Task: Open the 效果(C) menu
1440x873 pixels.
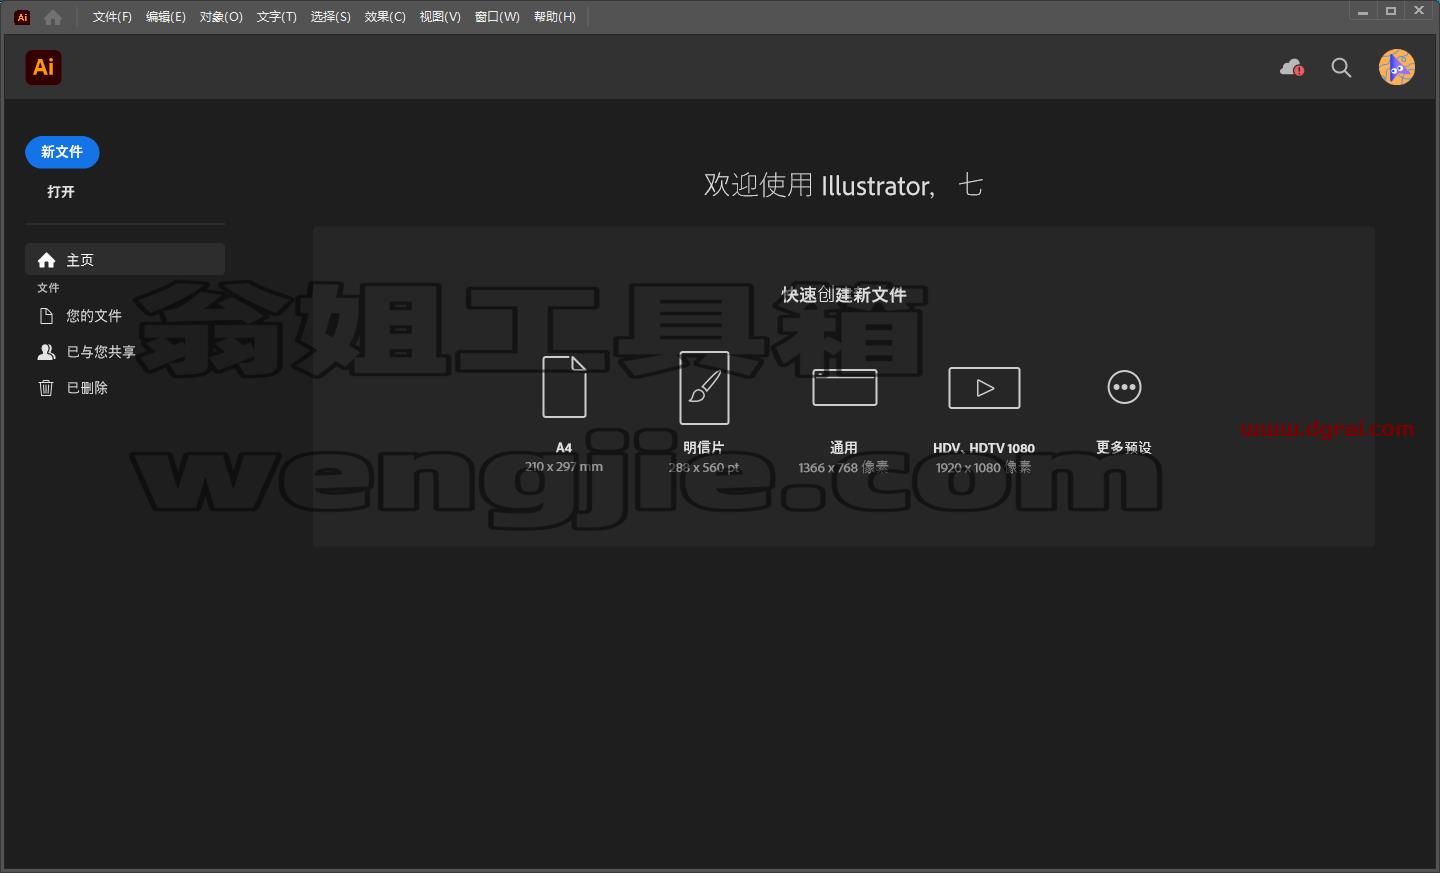Action: coord(385,17)
